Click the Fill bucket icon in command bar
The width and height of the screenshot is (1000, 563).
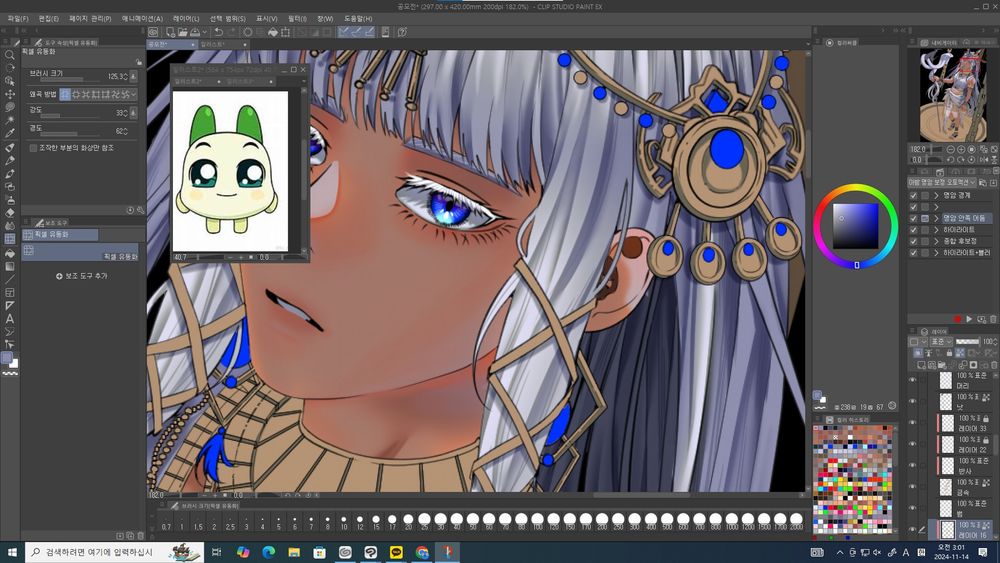tap(273, 32)
